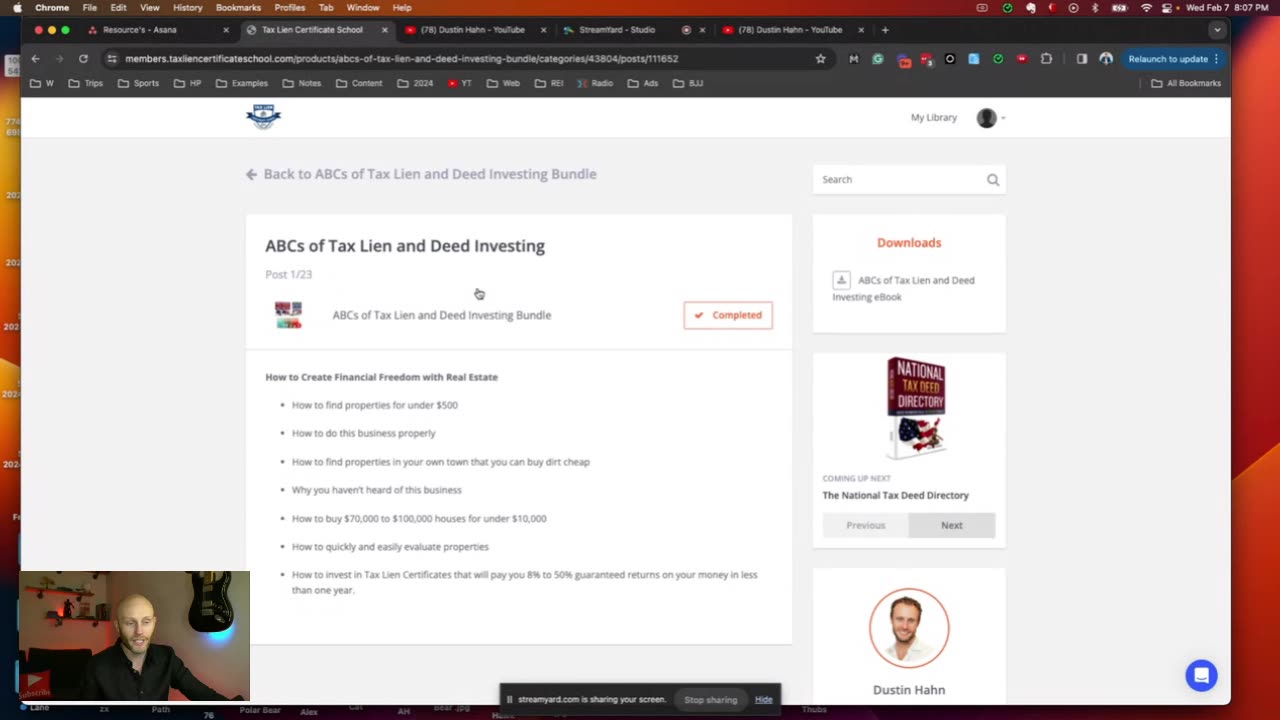This screenshot has width=1280, height=720.
Task: Click the blue document extension icon
Action: 974,59
